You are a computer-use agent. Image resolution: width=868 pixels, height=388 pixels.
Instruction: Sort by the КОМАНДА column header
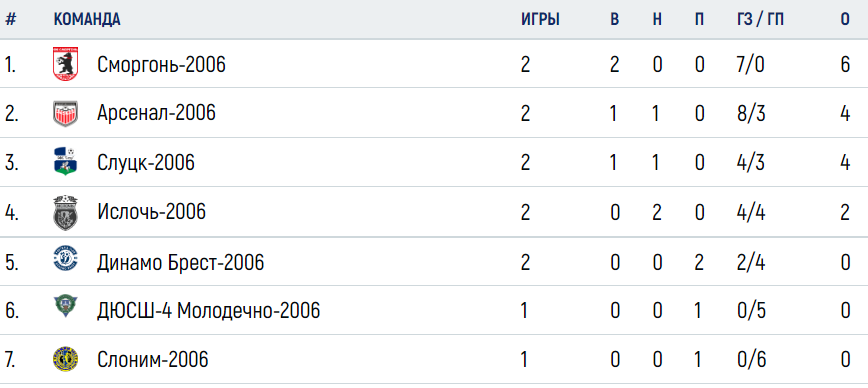tap(87, 19)
